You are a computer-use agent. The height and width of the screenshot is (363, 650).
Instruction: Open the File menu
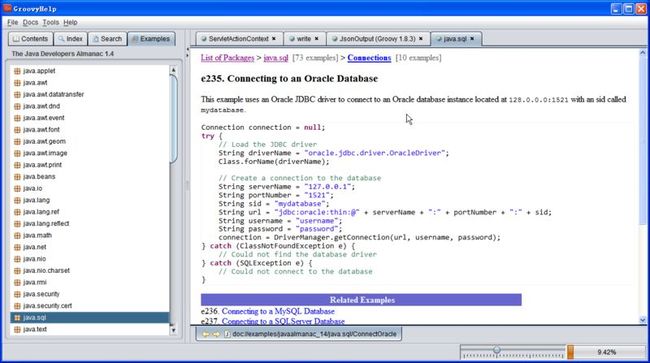13,22
